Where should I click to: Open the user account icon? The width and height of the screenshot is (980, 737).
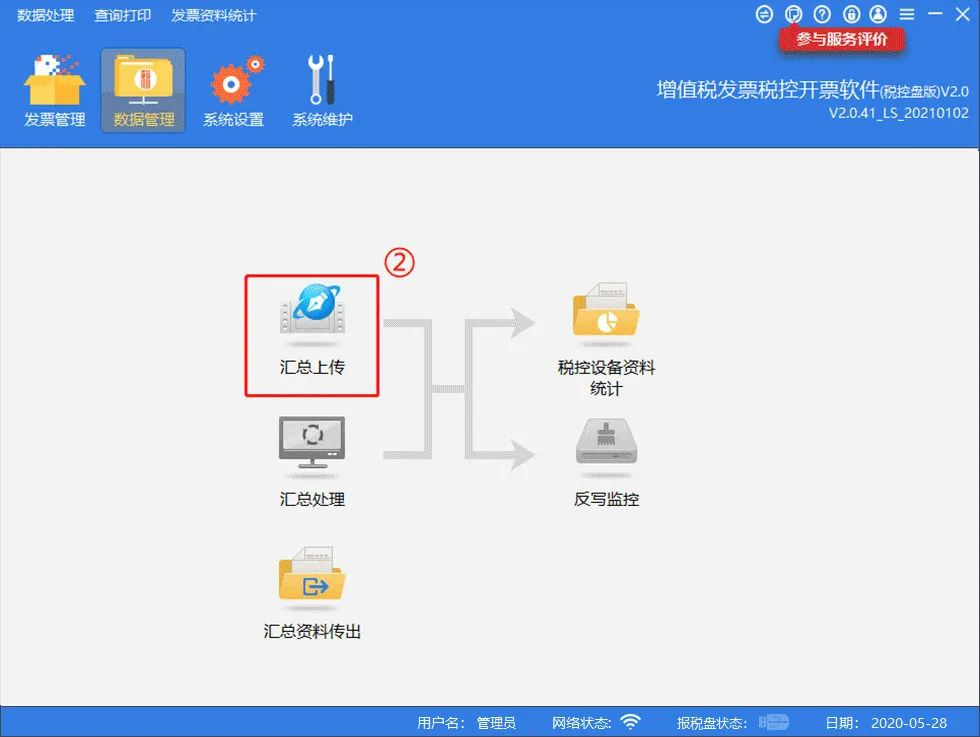pos(878,14)
